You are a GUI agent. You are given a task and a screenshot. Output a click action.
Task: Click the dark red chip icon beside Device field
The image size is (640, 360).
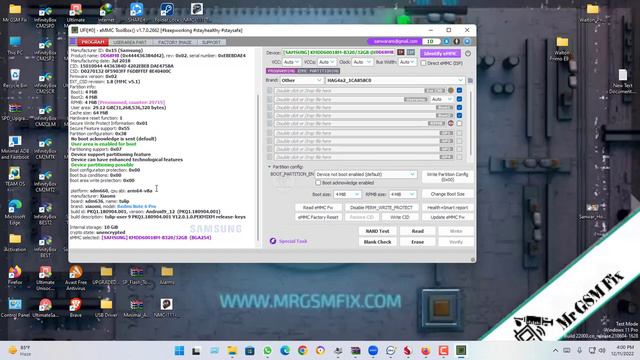click(401, 52)
